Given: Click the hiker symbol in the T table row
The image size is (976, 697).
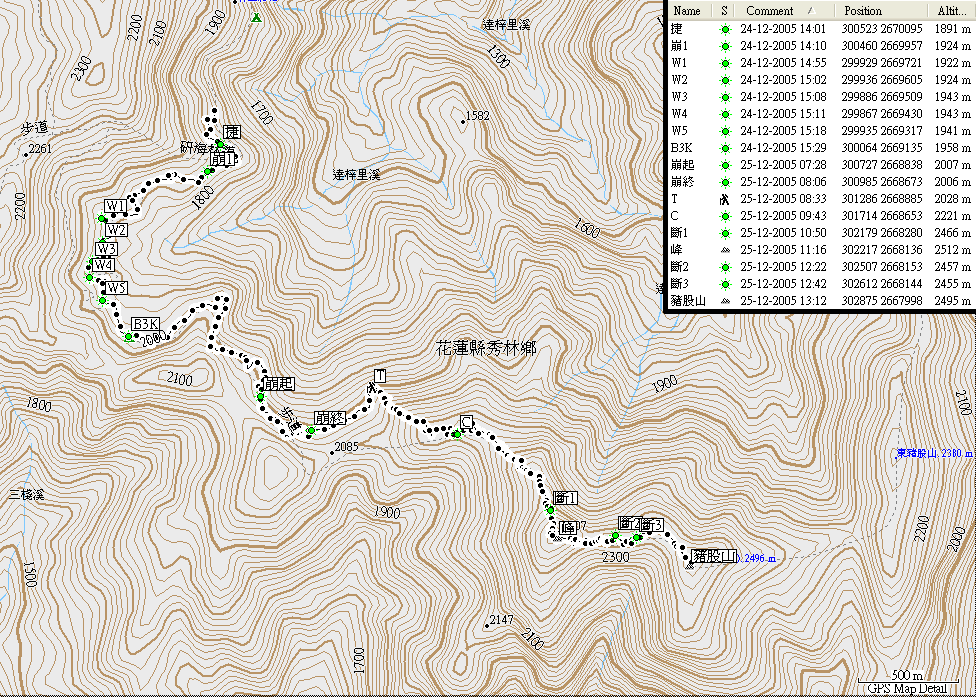Looking at the screenshot, I should 725,199.
